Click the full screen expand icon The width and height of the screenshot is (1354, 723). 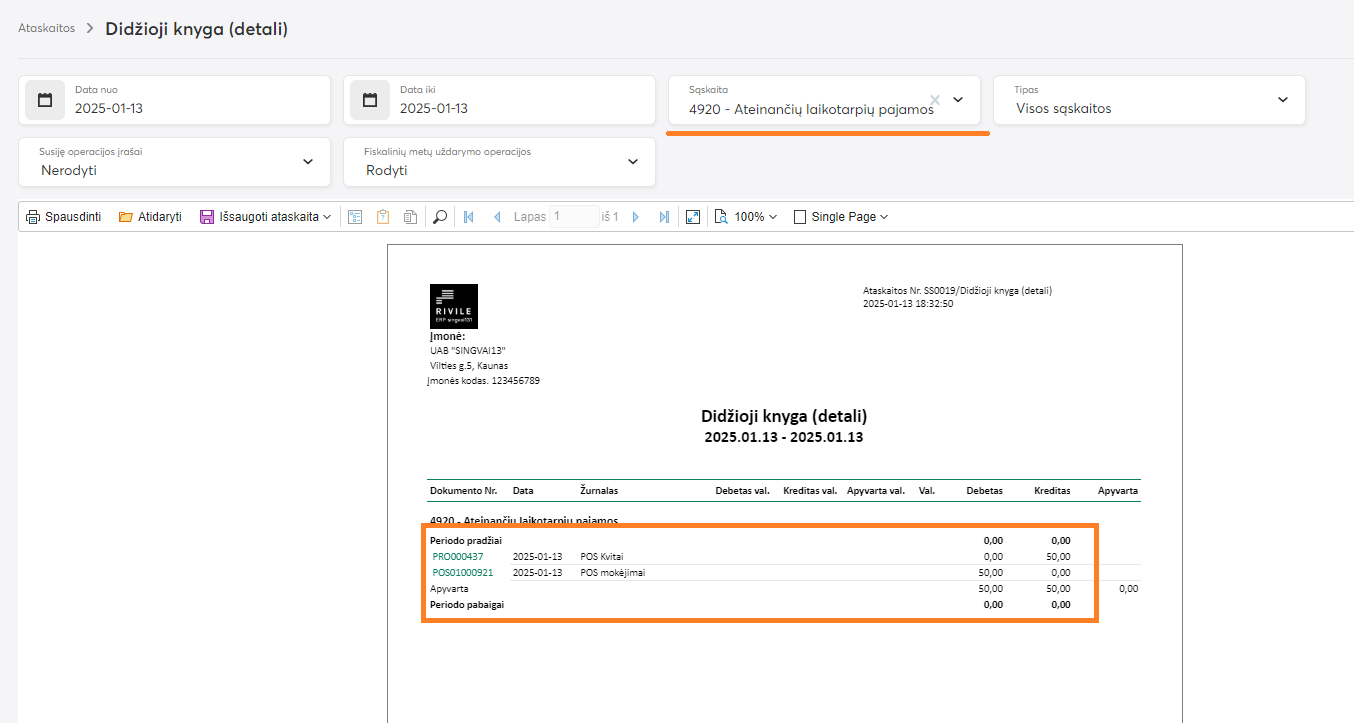pyautogui.click(x=693, y=217)
